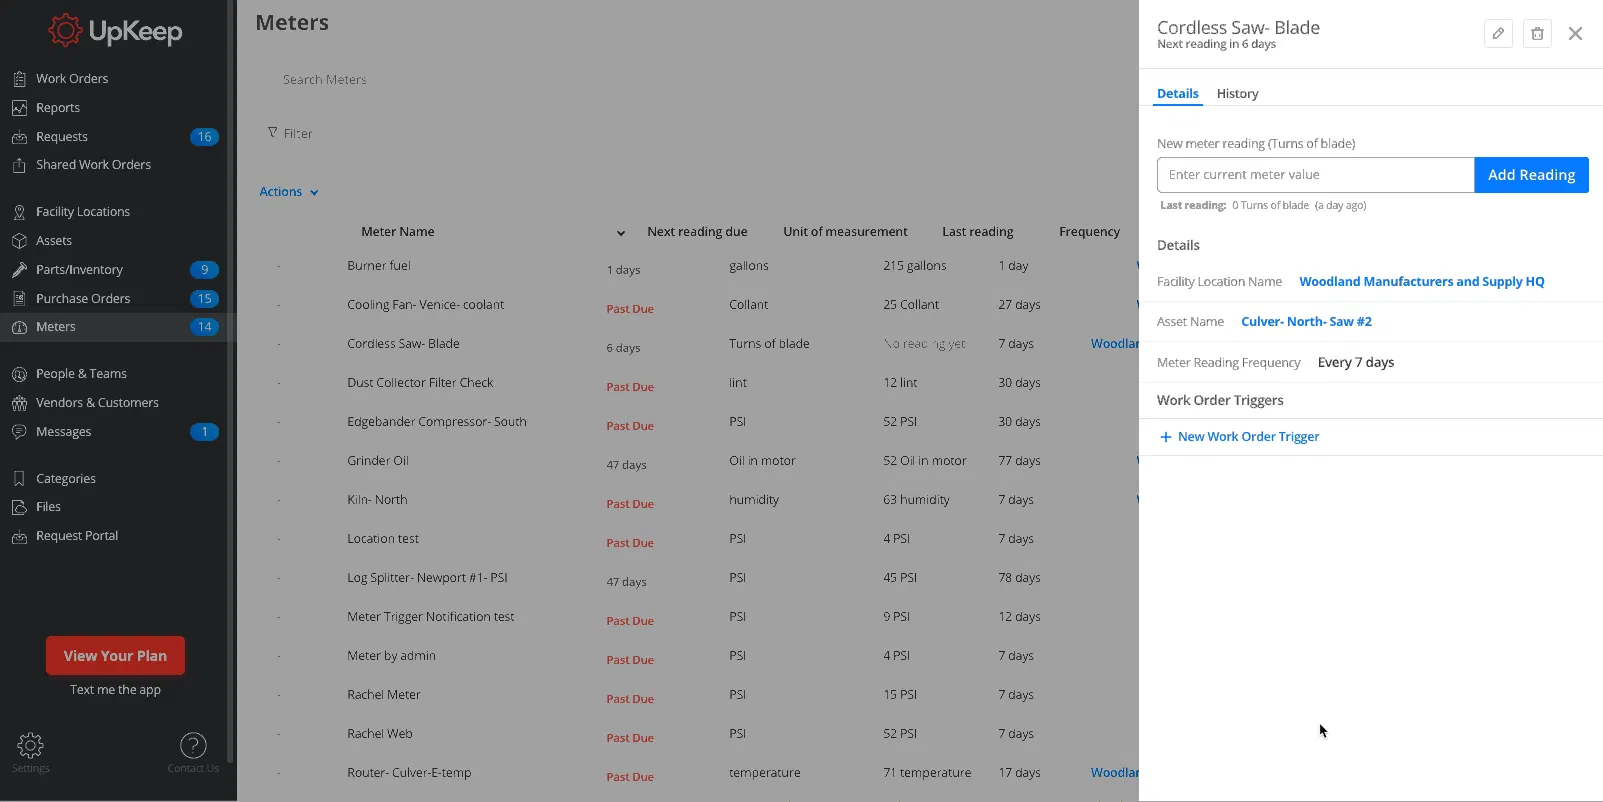Click Text me the app link
Viewport: 1603px width, 802px height.
[115, 690]
